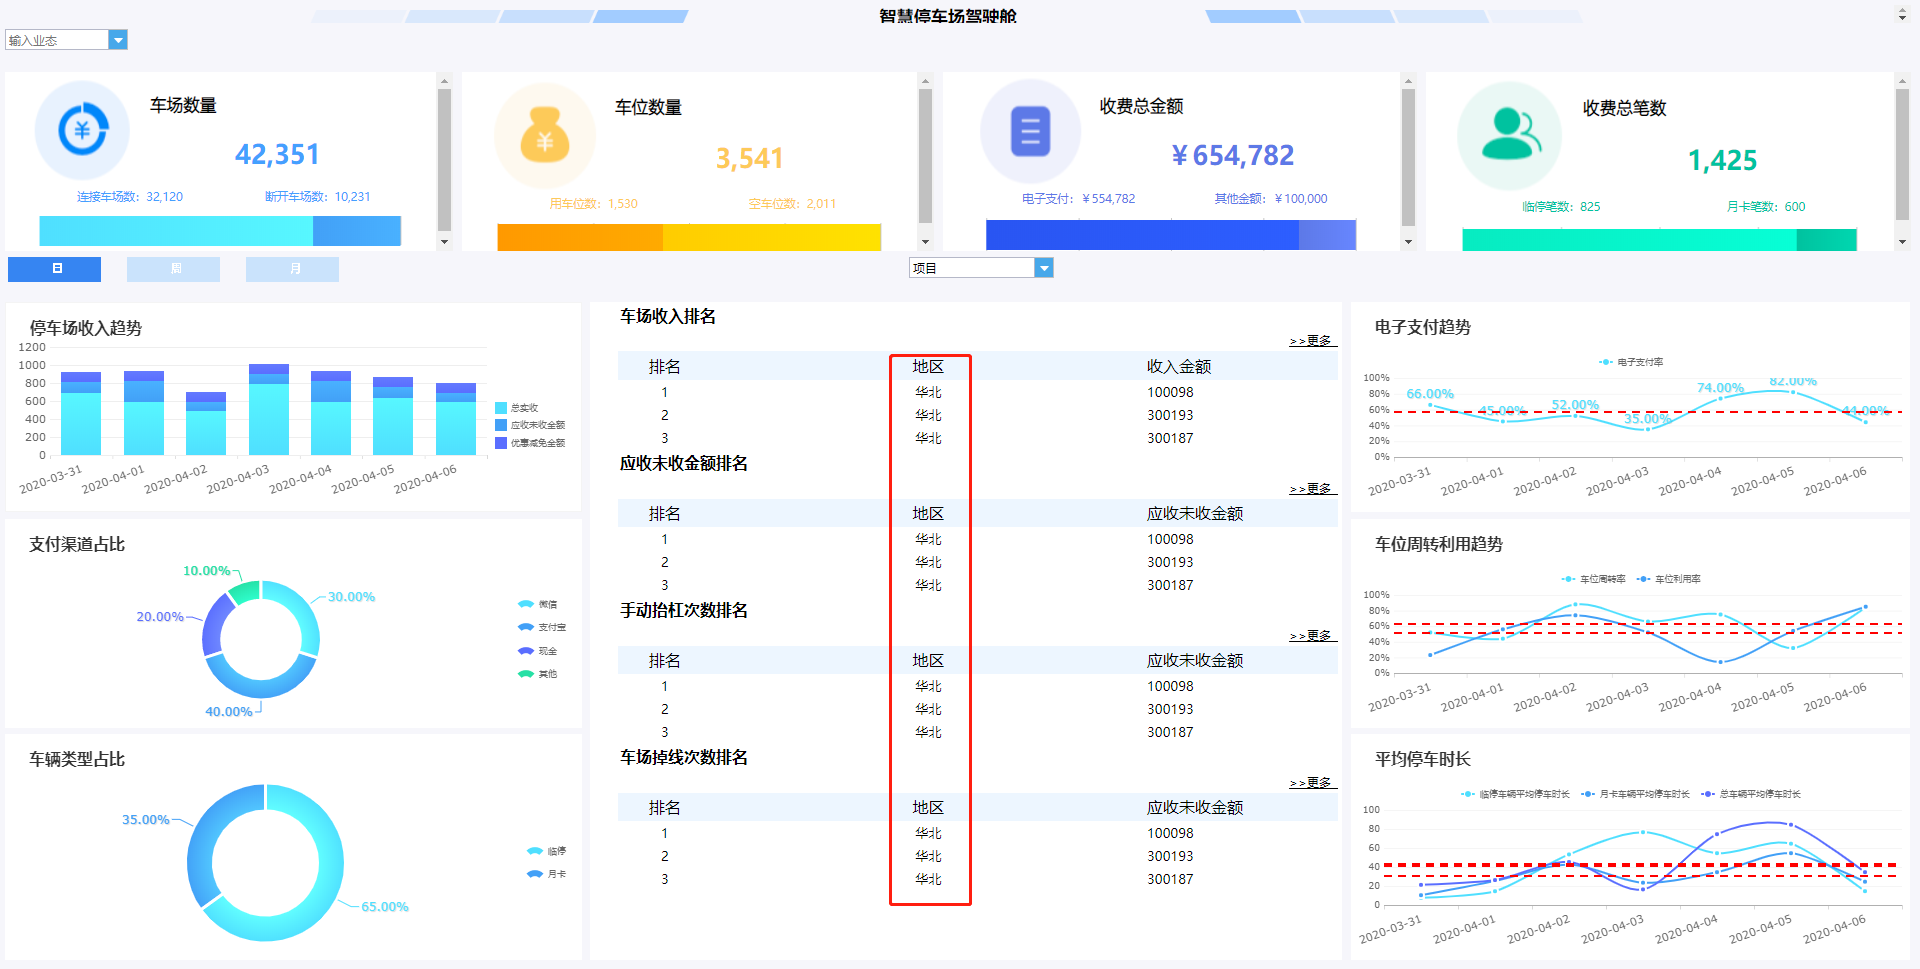Click the 42,351 车场数量 value

277,155
